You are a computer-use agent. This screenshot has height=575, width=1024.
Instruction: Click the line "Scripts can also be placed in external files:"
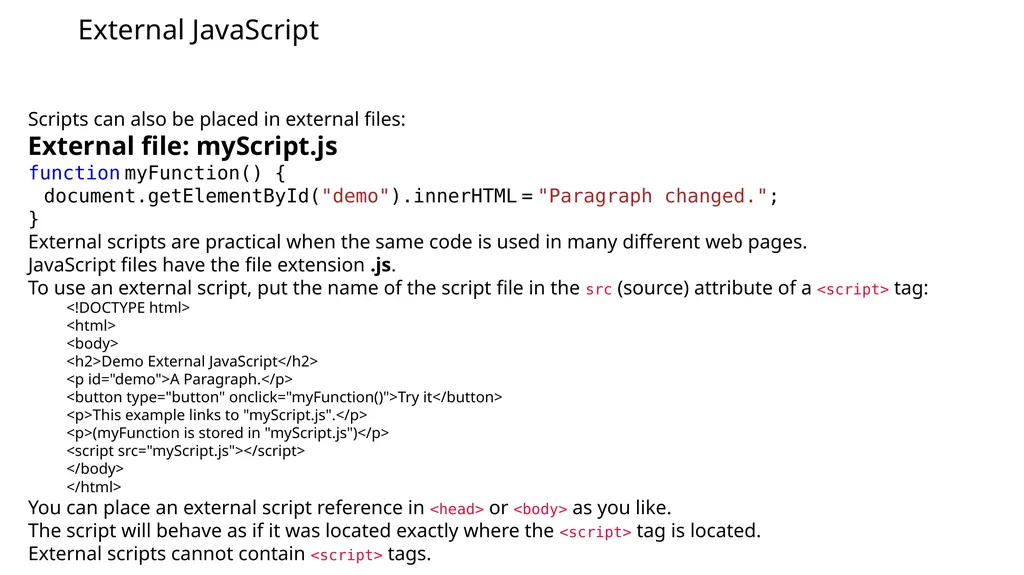[x=217, y=119]
